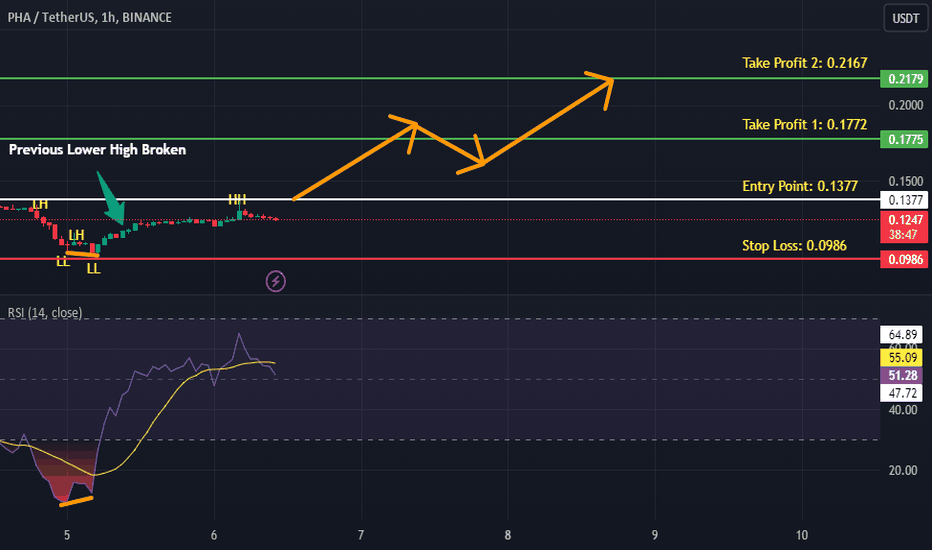The height and width of the screenshot is (550, 932).
Task: Click the Entry Point: 0.1377 text
Action: click(x=799, y=186)
